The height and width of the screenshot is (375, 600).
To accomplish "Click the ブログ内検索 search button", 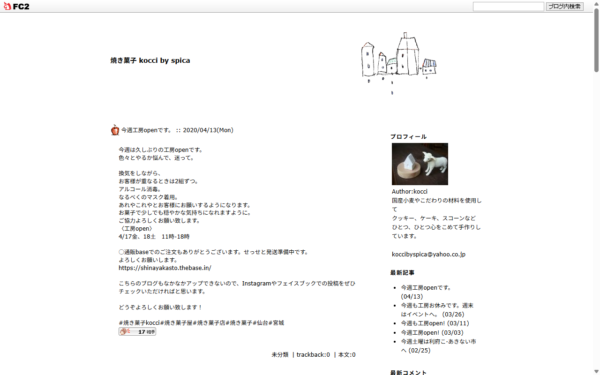I will pos(564,6).
